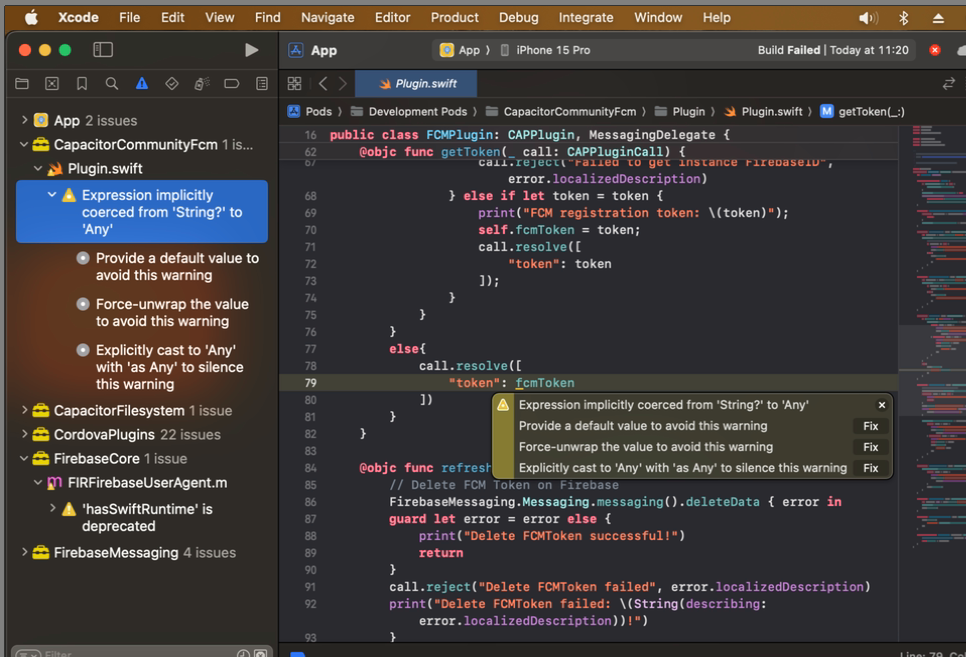Screen dimensions: 966x657
Task: Open the Debug menu
Action: point(519,17)
